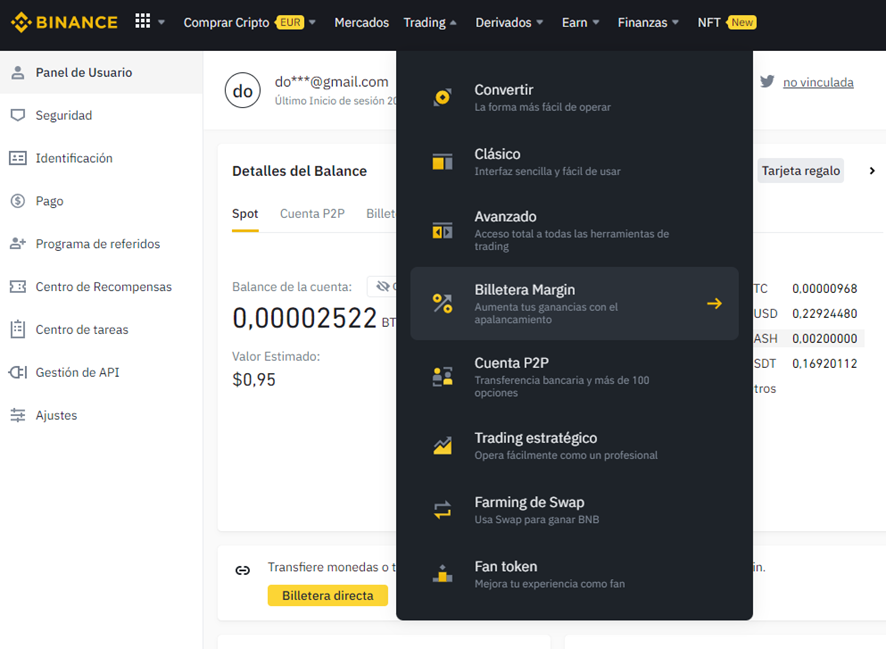
Task: Click the Centro de tareas clipboard icon
Action: (18, 329)
